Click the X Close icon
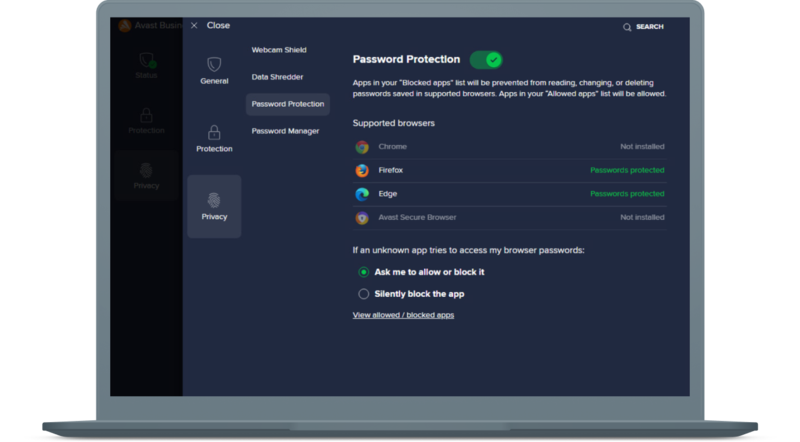 (x=194, y=26)
